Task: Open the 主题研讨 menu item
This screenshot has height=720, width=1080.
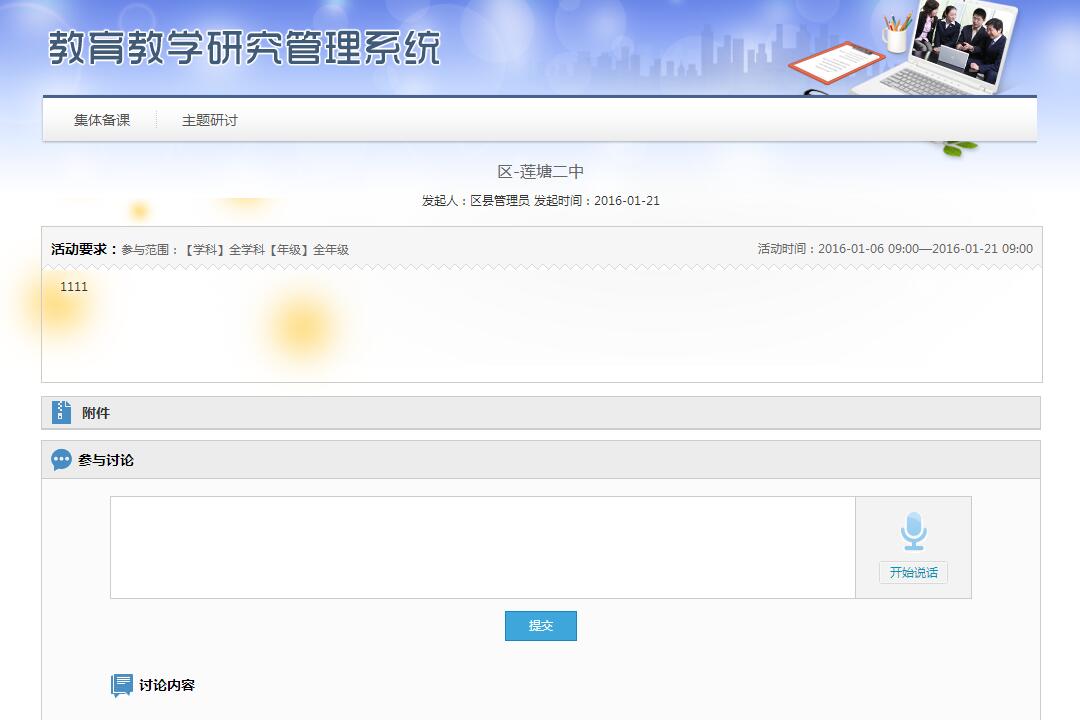Action: [209, 121]
